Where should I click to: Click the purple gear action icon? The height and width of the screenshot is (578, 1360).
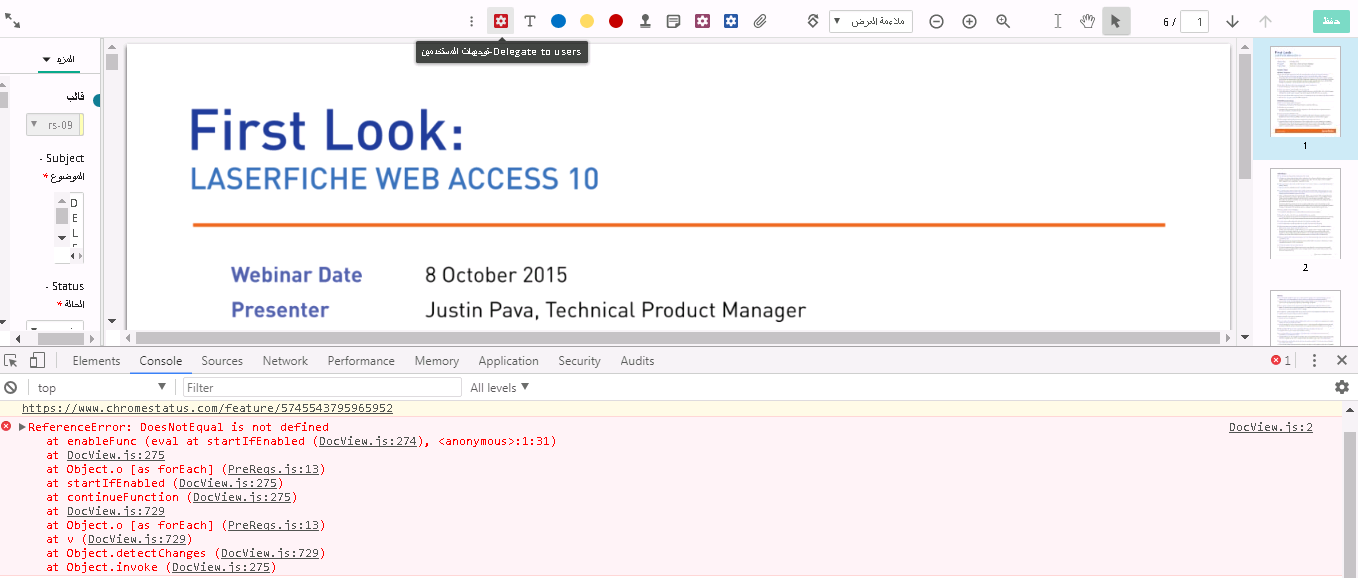[703, 21]
